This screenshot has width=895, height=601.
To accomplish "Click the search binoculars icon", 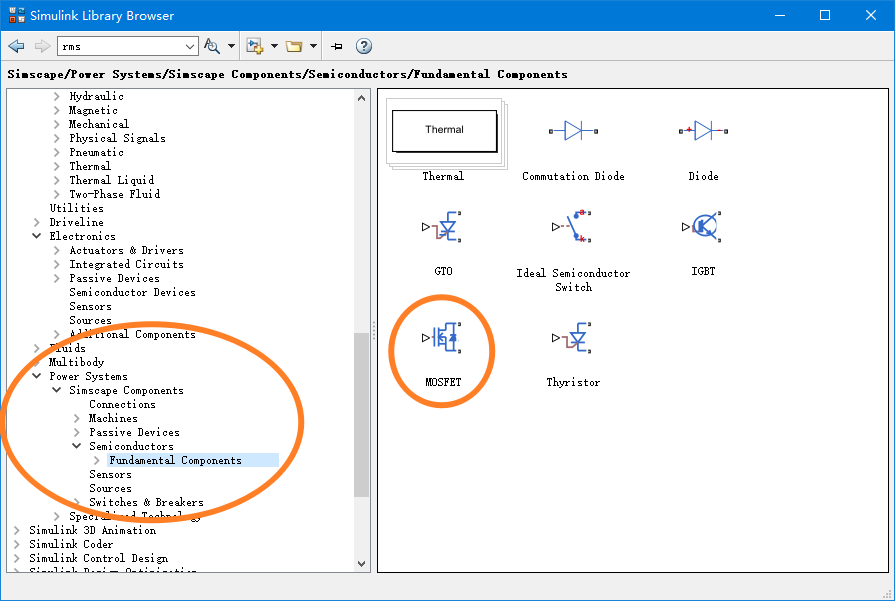I will tap(212, 46).
